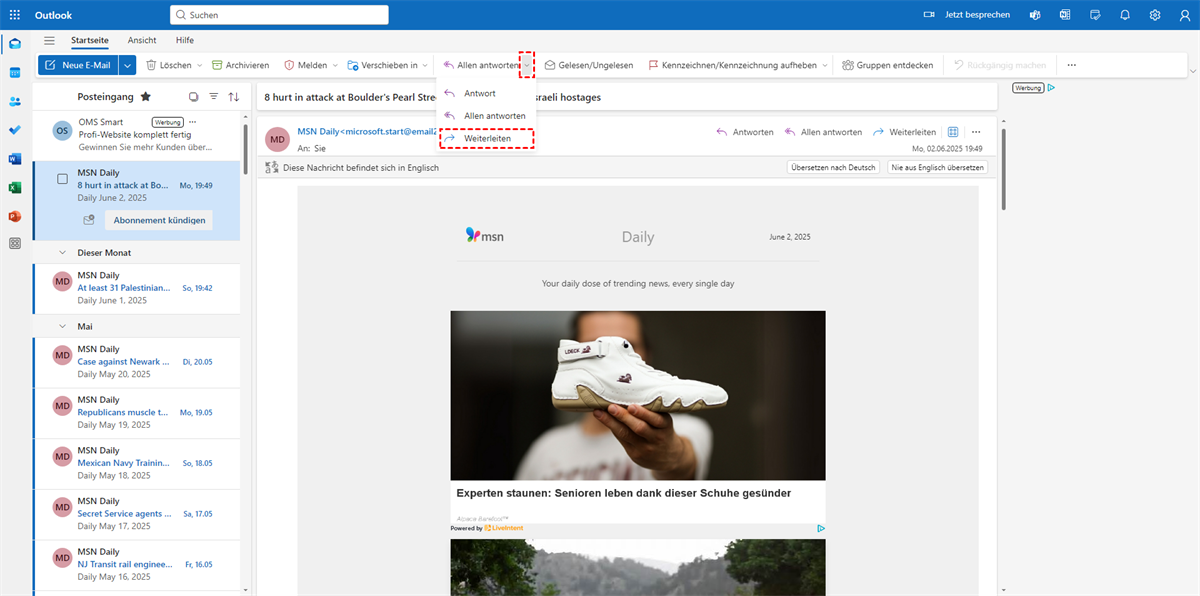Open email Republicans muscle
The image size is (1200, 596).
[x=136, y=412]
